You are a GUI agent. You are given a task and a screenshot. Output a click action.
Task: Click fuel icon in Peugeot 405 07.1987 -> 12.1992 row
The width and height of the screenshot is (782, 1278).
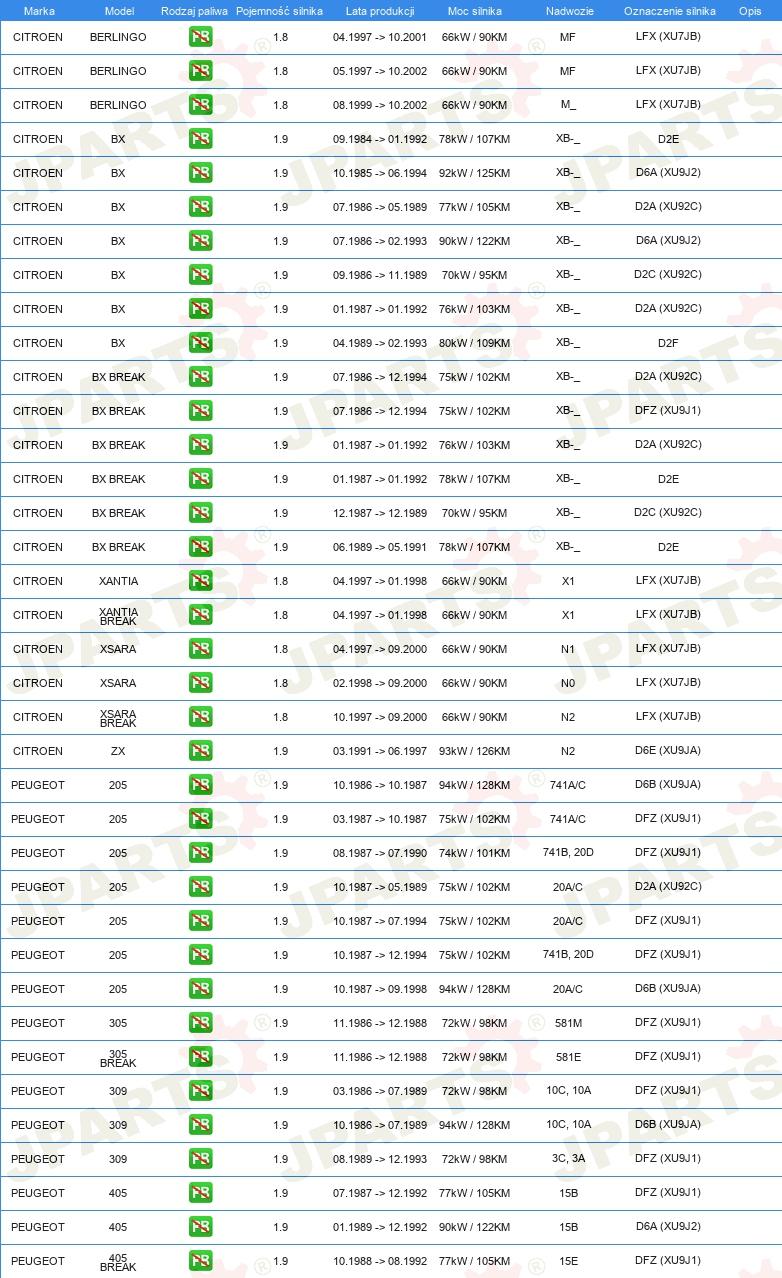tap(200, 1193)
